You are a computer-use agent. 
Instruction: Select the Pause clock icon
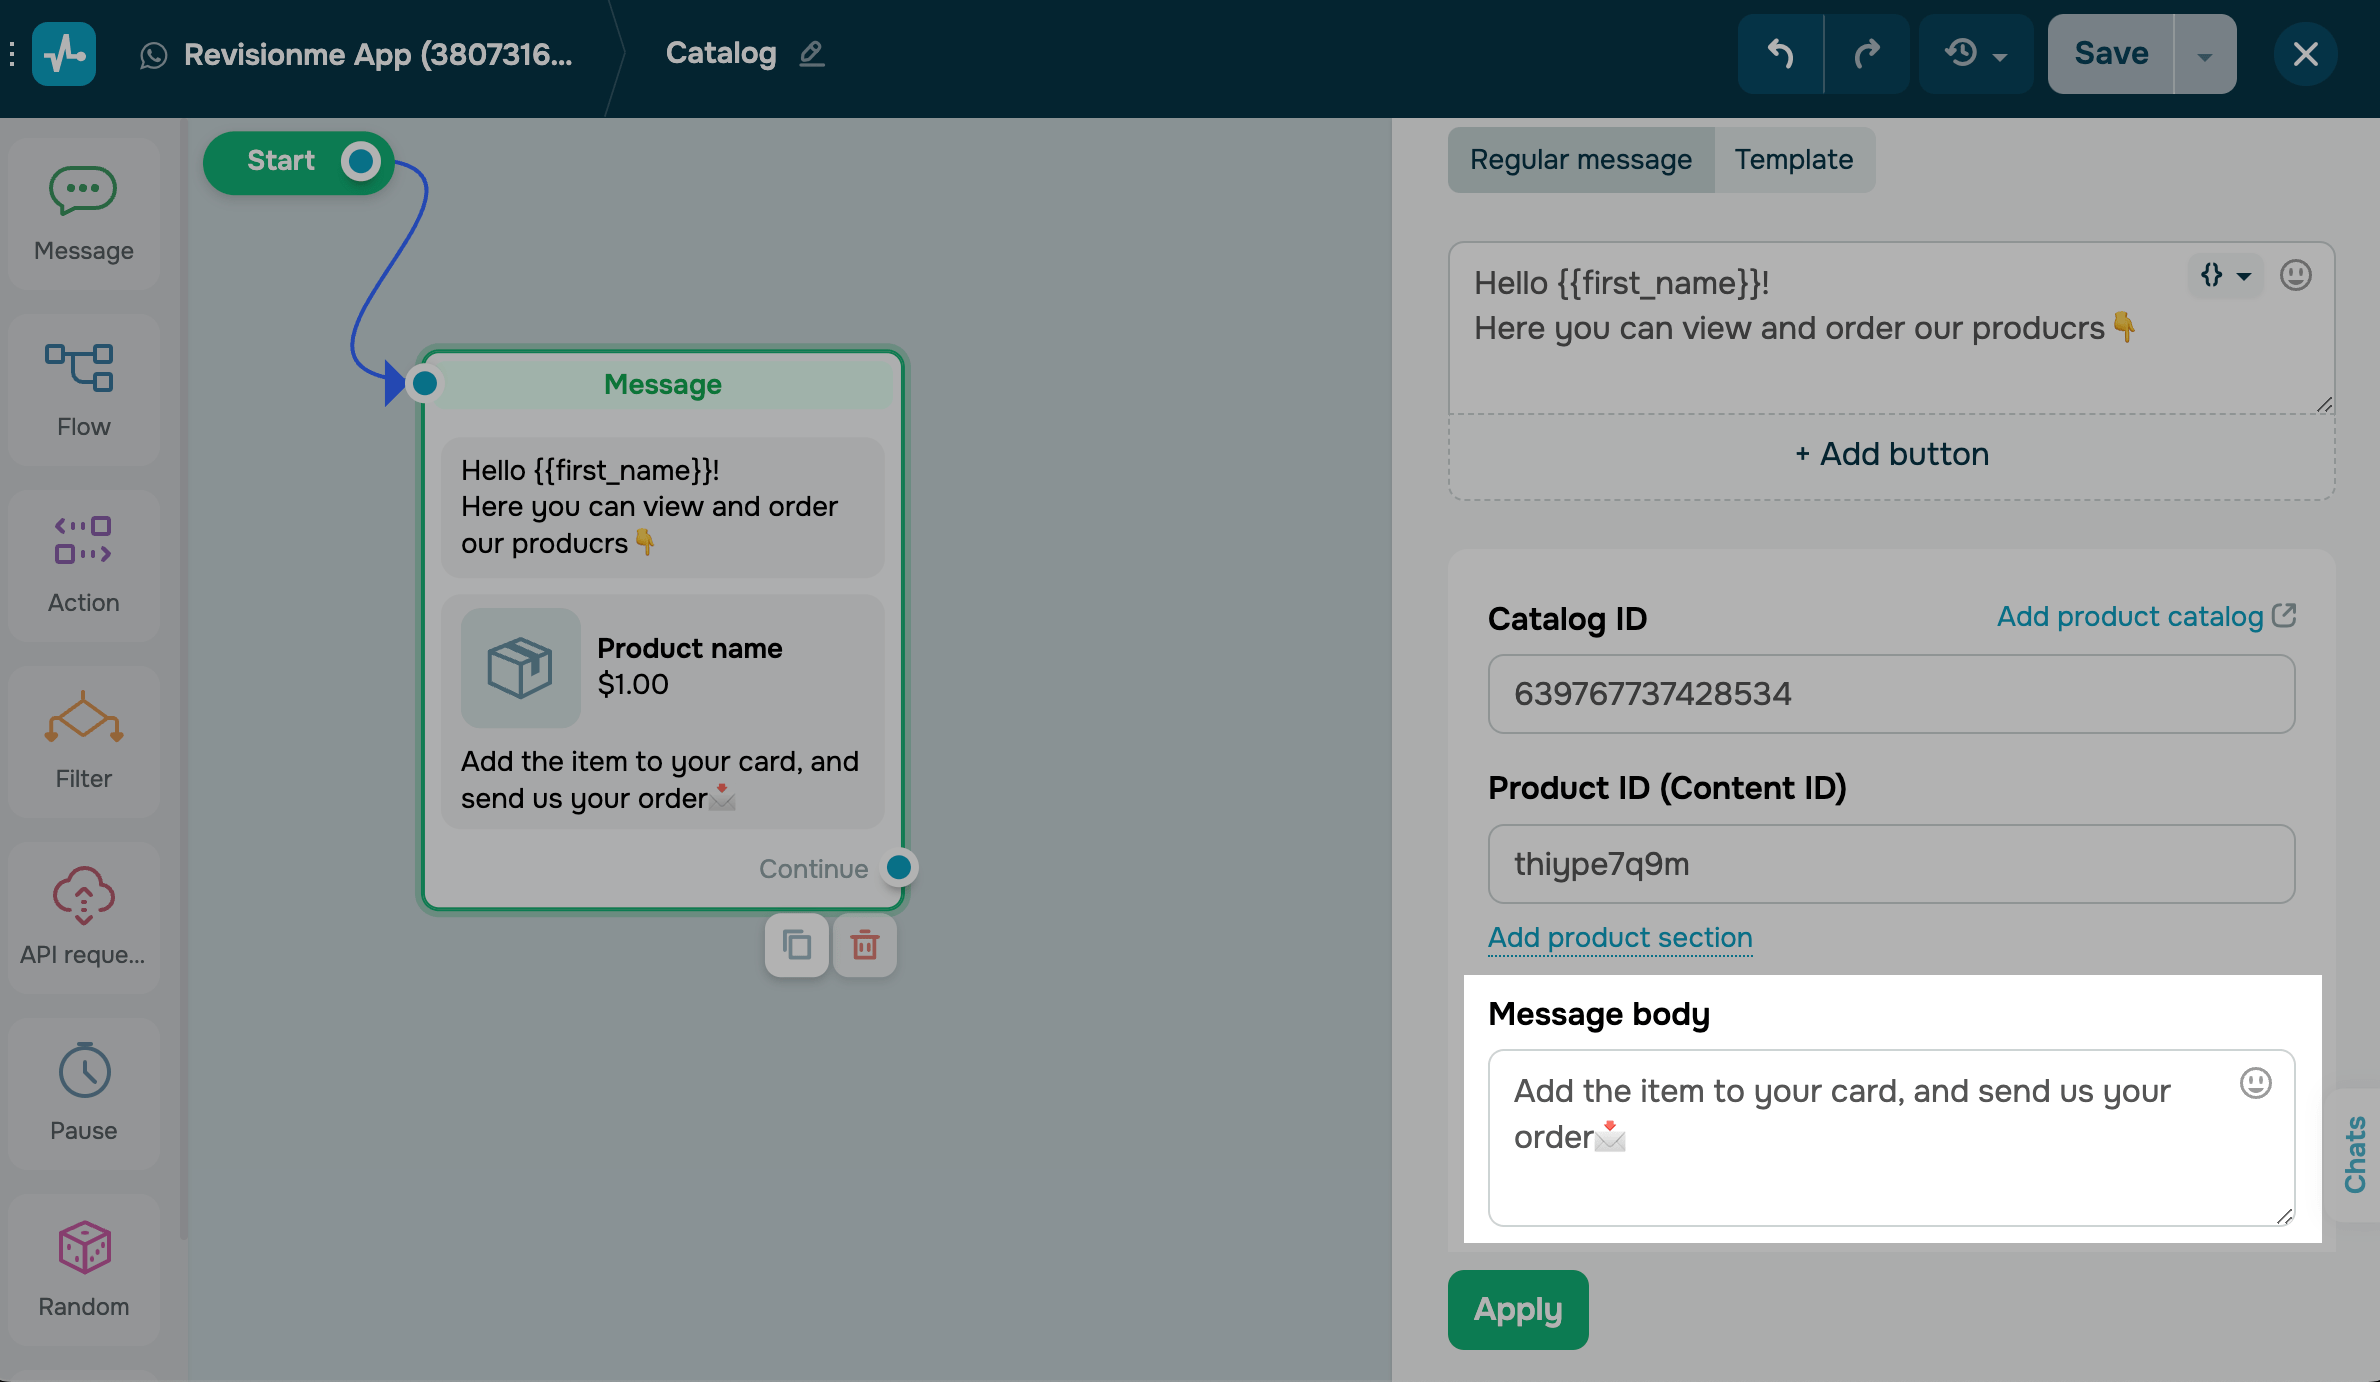coord(84,1071)
